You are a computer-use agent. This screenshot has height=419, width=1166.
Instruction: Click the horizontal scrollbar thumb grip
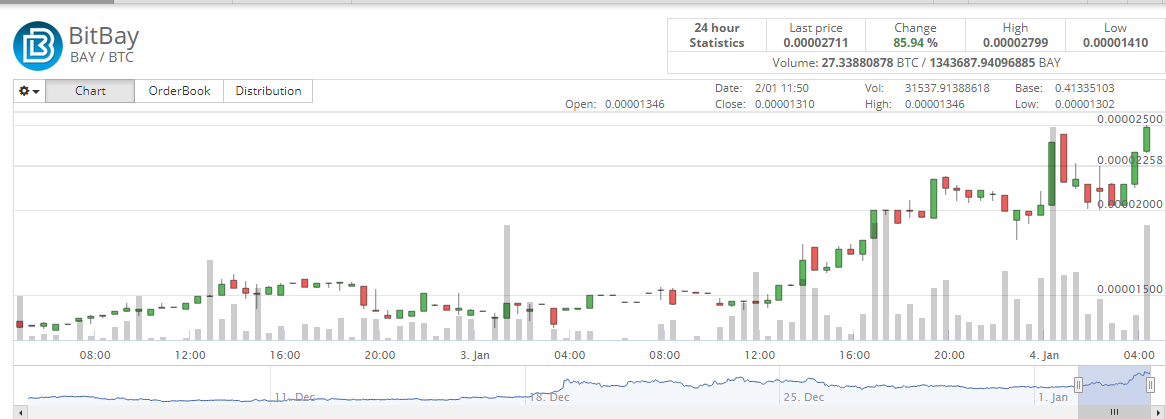coord(1115,412)
